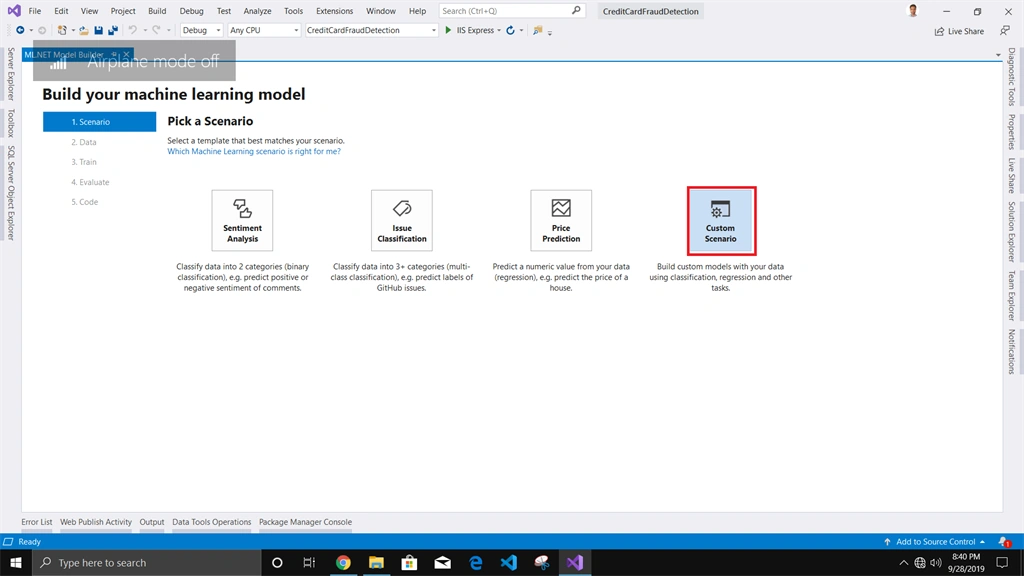
Task: Select the Sentiment Analysis scenario tile
Action: pyautogui.click(x=242, y=221)
